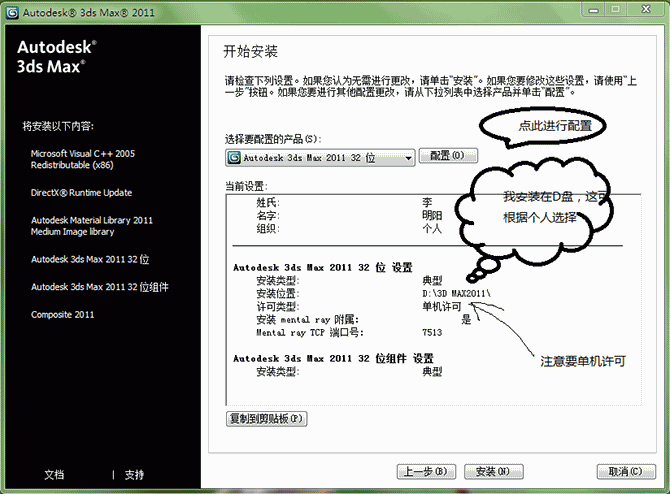This screenshot has height=494, width=670.
Task: Click the Mental ray TCP port value 7513
Action: tap(432, 332)
